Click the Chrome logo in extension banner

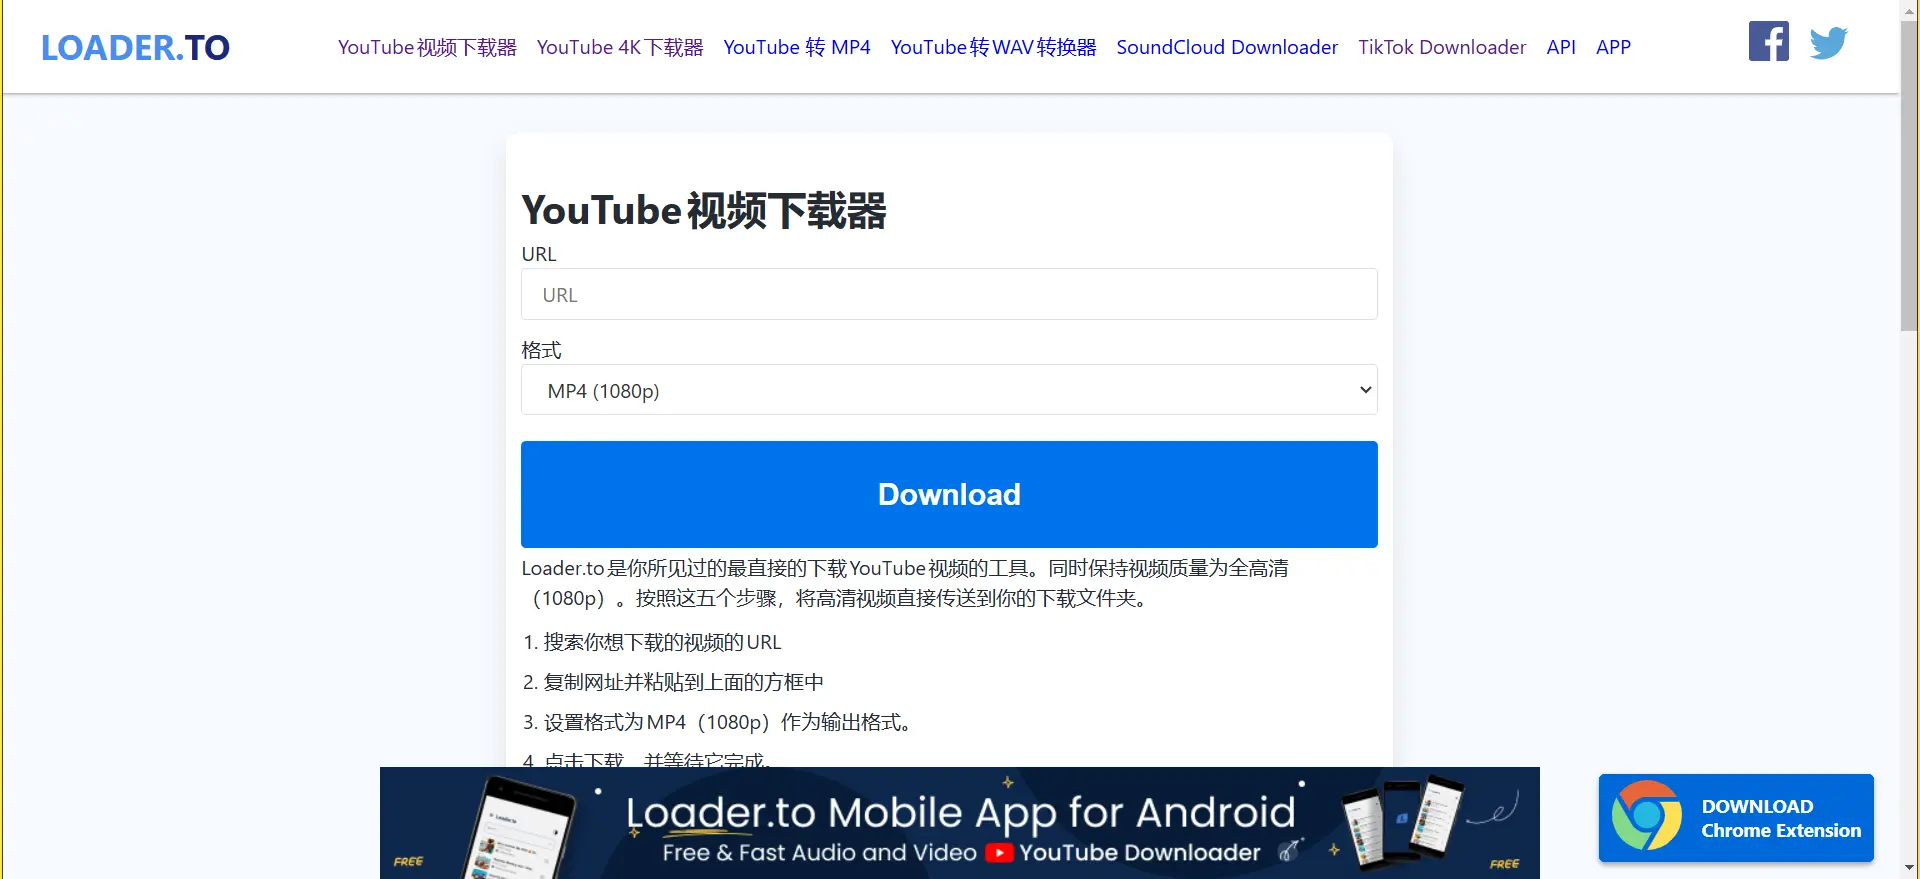[1646, 816]
